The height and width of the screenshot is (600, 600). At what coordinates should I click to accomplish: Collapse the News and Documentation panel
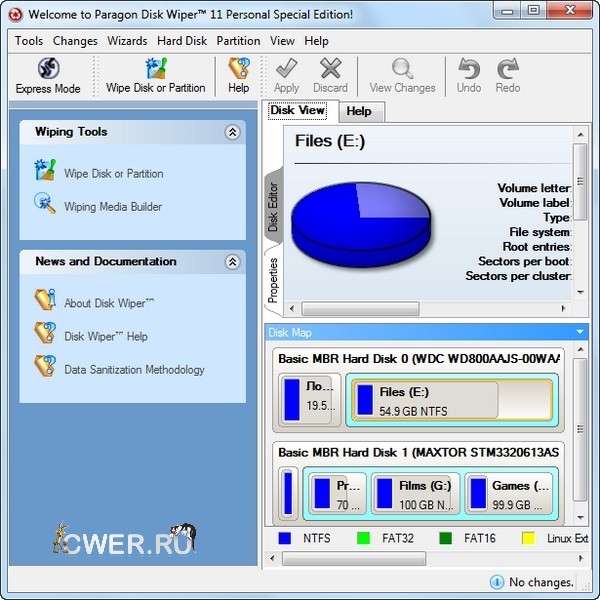click(x=232, y=262)
